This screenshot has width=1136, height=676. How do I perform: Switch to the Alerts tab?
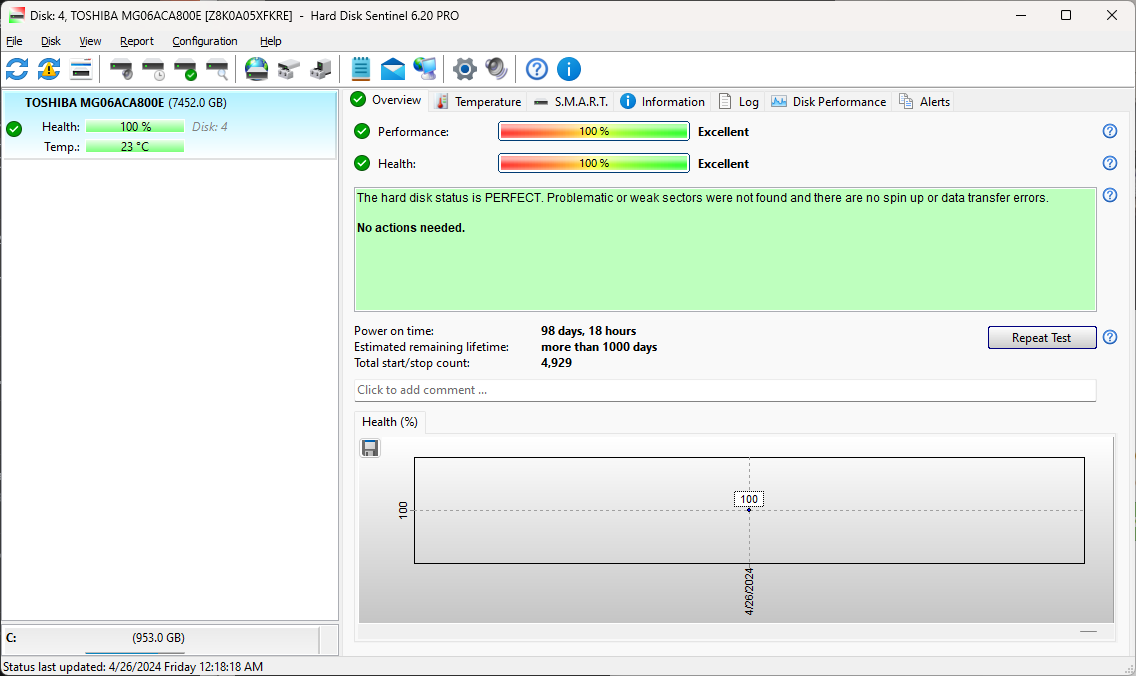pos(924,101)
